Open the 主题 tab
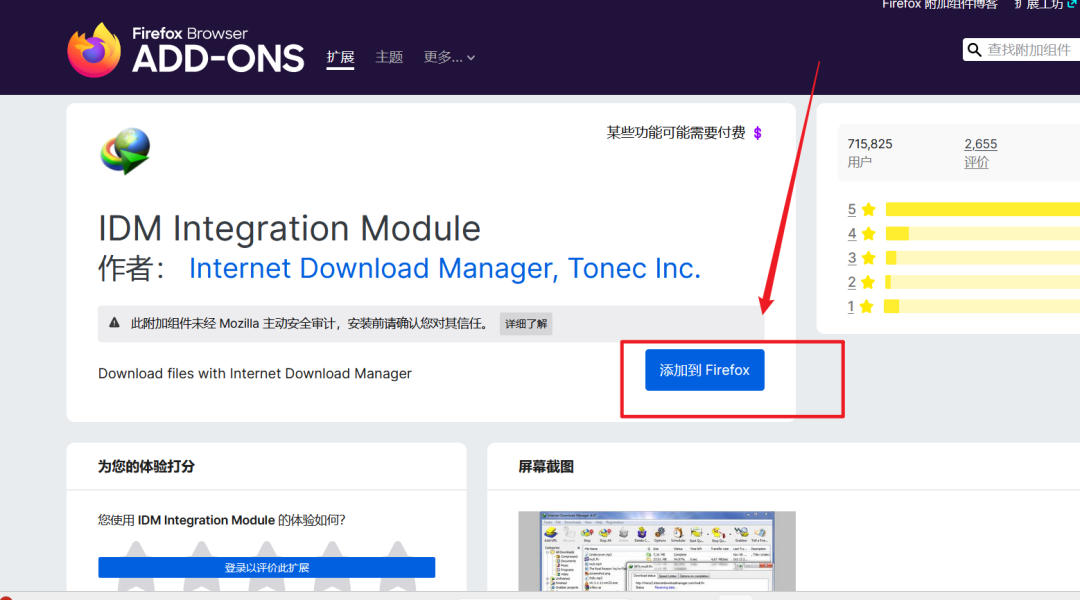 pos(389,57)
